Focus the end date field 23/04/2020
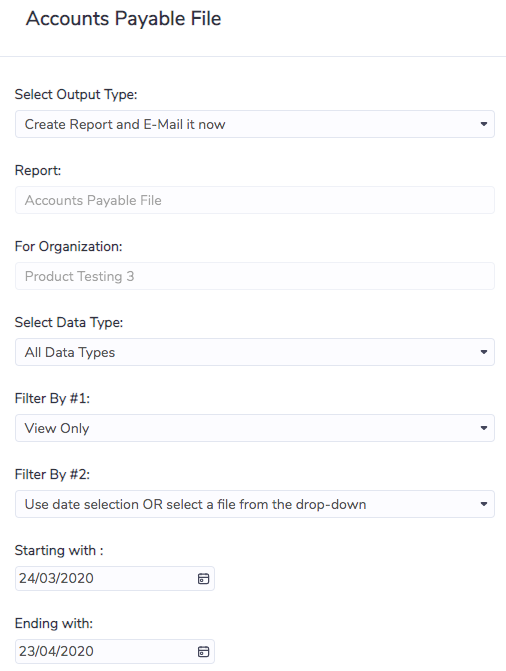The height and width of the screenshot is (671, 506). coord(115,651)
